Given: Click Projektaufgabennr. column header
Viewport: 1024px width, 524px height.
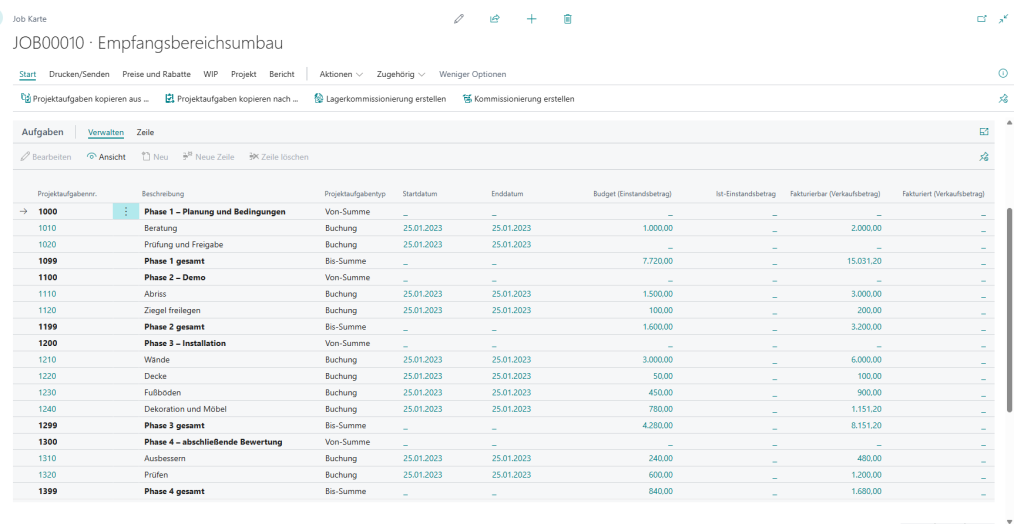Looking at the screenshot, I should pyautogui.click(x=67, y=194).
